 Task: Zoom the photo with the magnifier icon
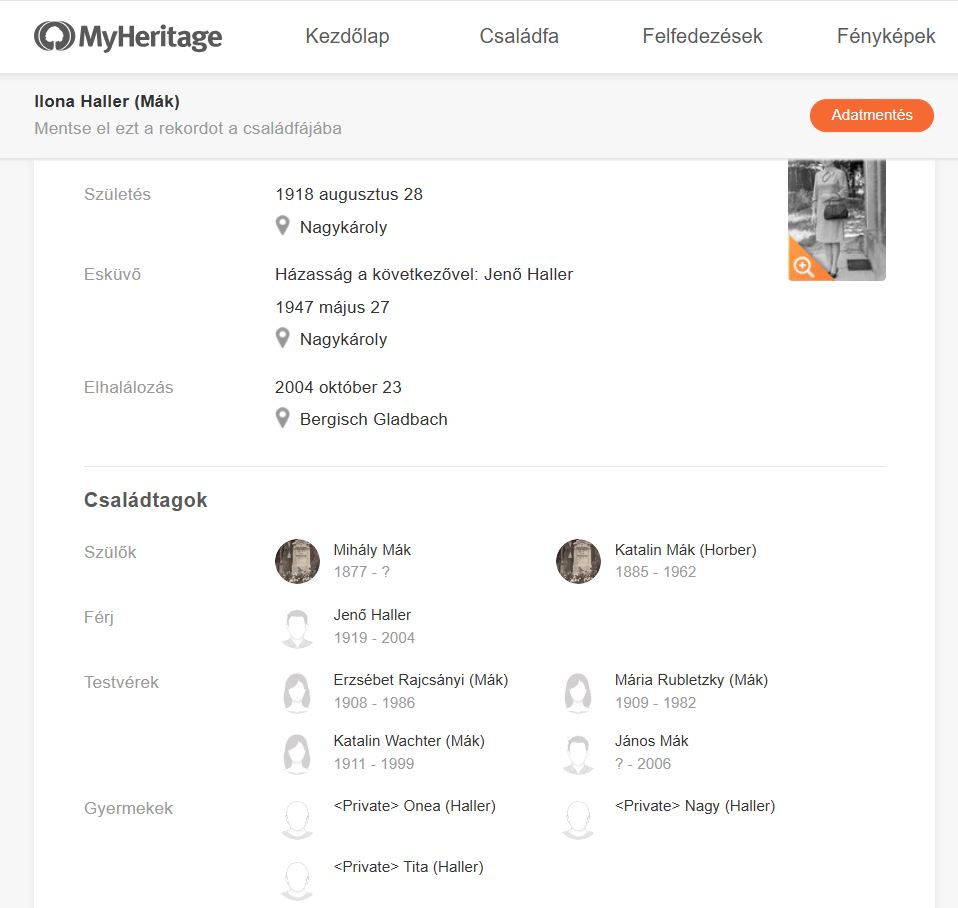pos(803,266)
